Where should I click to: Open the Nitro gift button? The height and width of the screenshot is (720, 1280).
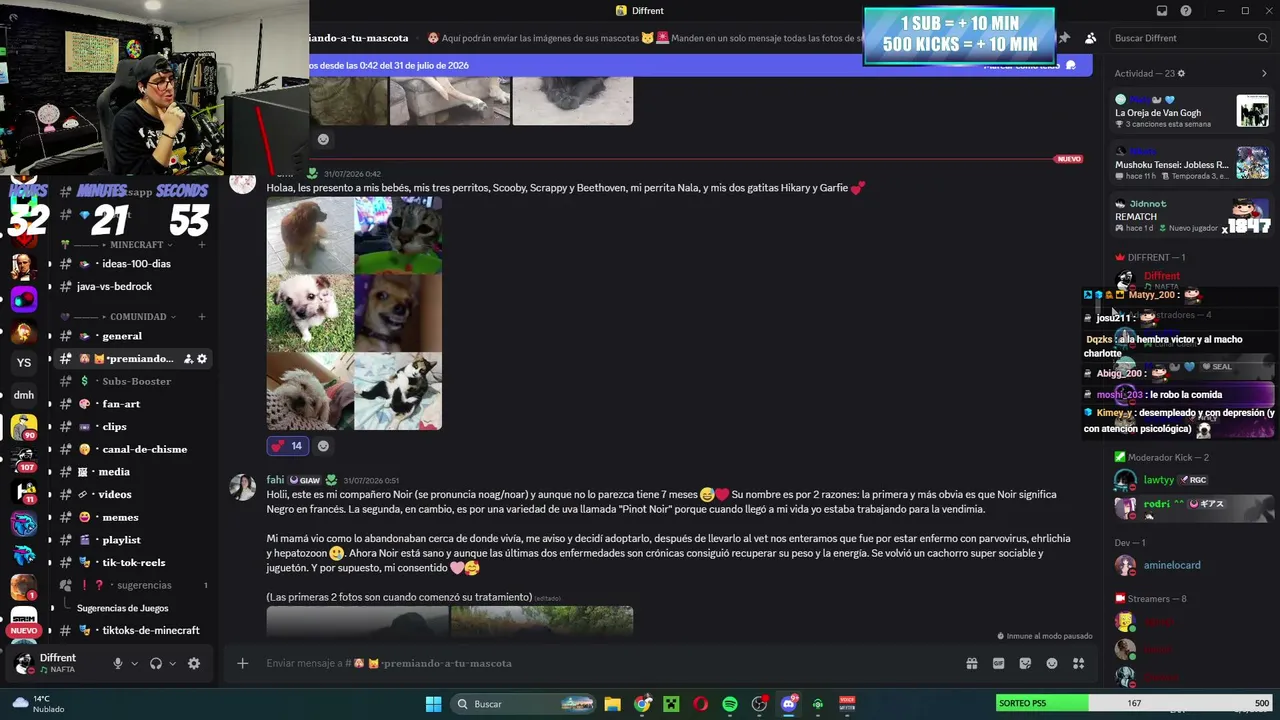[x=971, y=663]
